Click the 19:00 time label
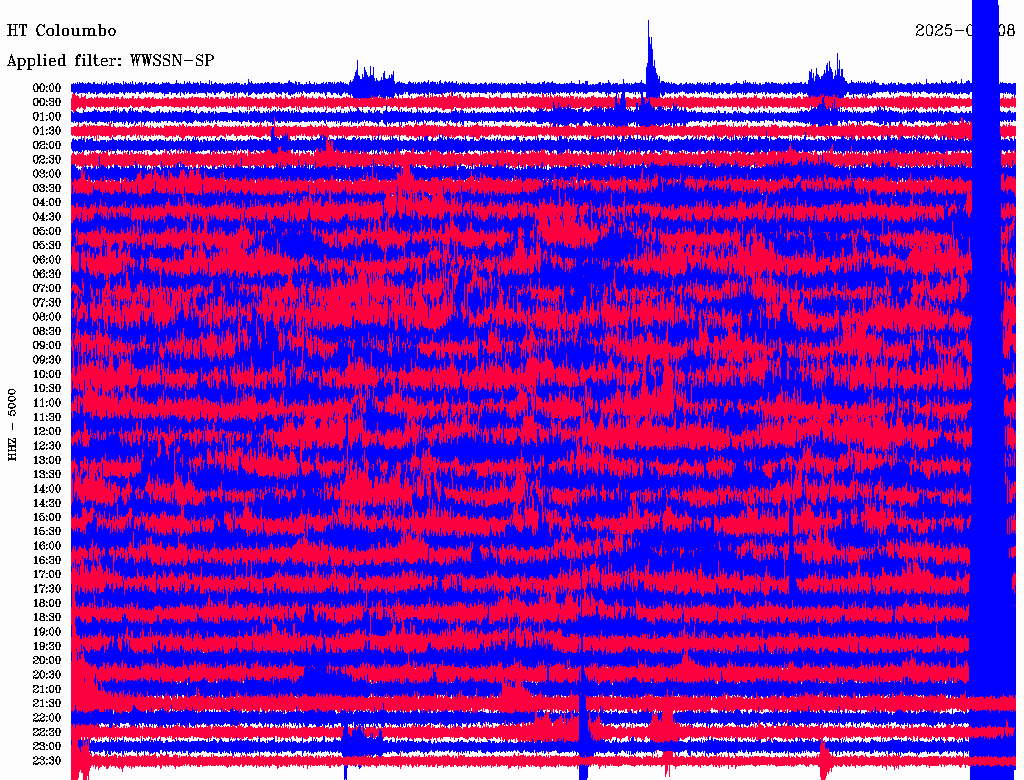Screen dimensions: 1024x780 pos(47,632)
